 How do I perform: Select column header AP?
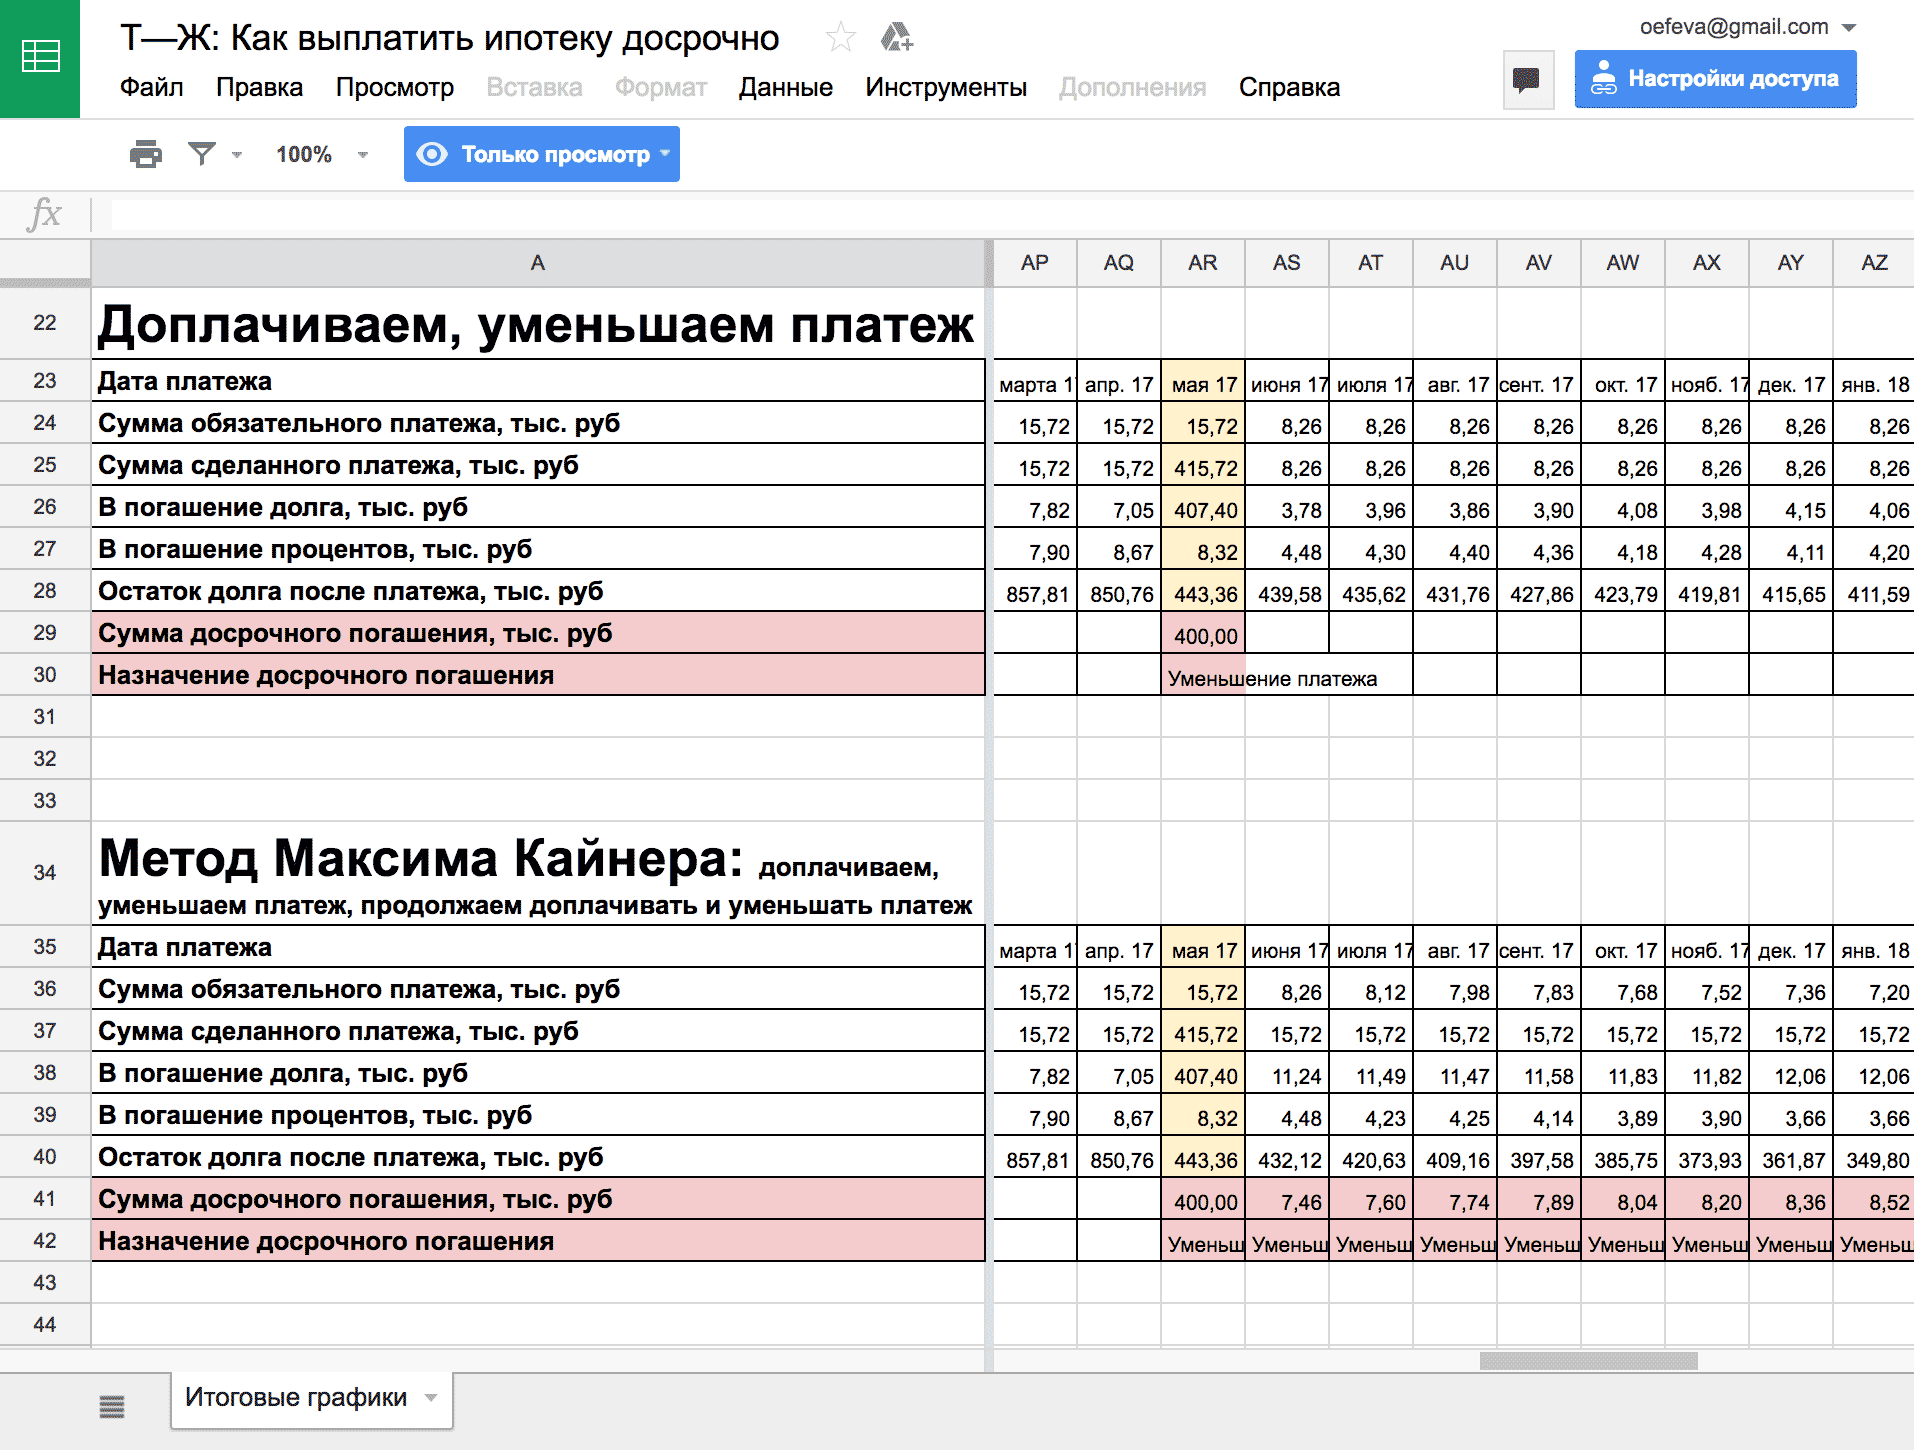(1034, 263)
